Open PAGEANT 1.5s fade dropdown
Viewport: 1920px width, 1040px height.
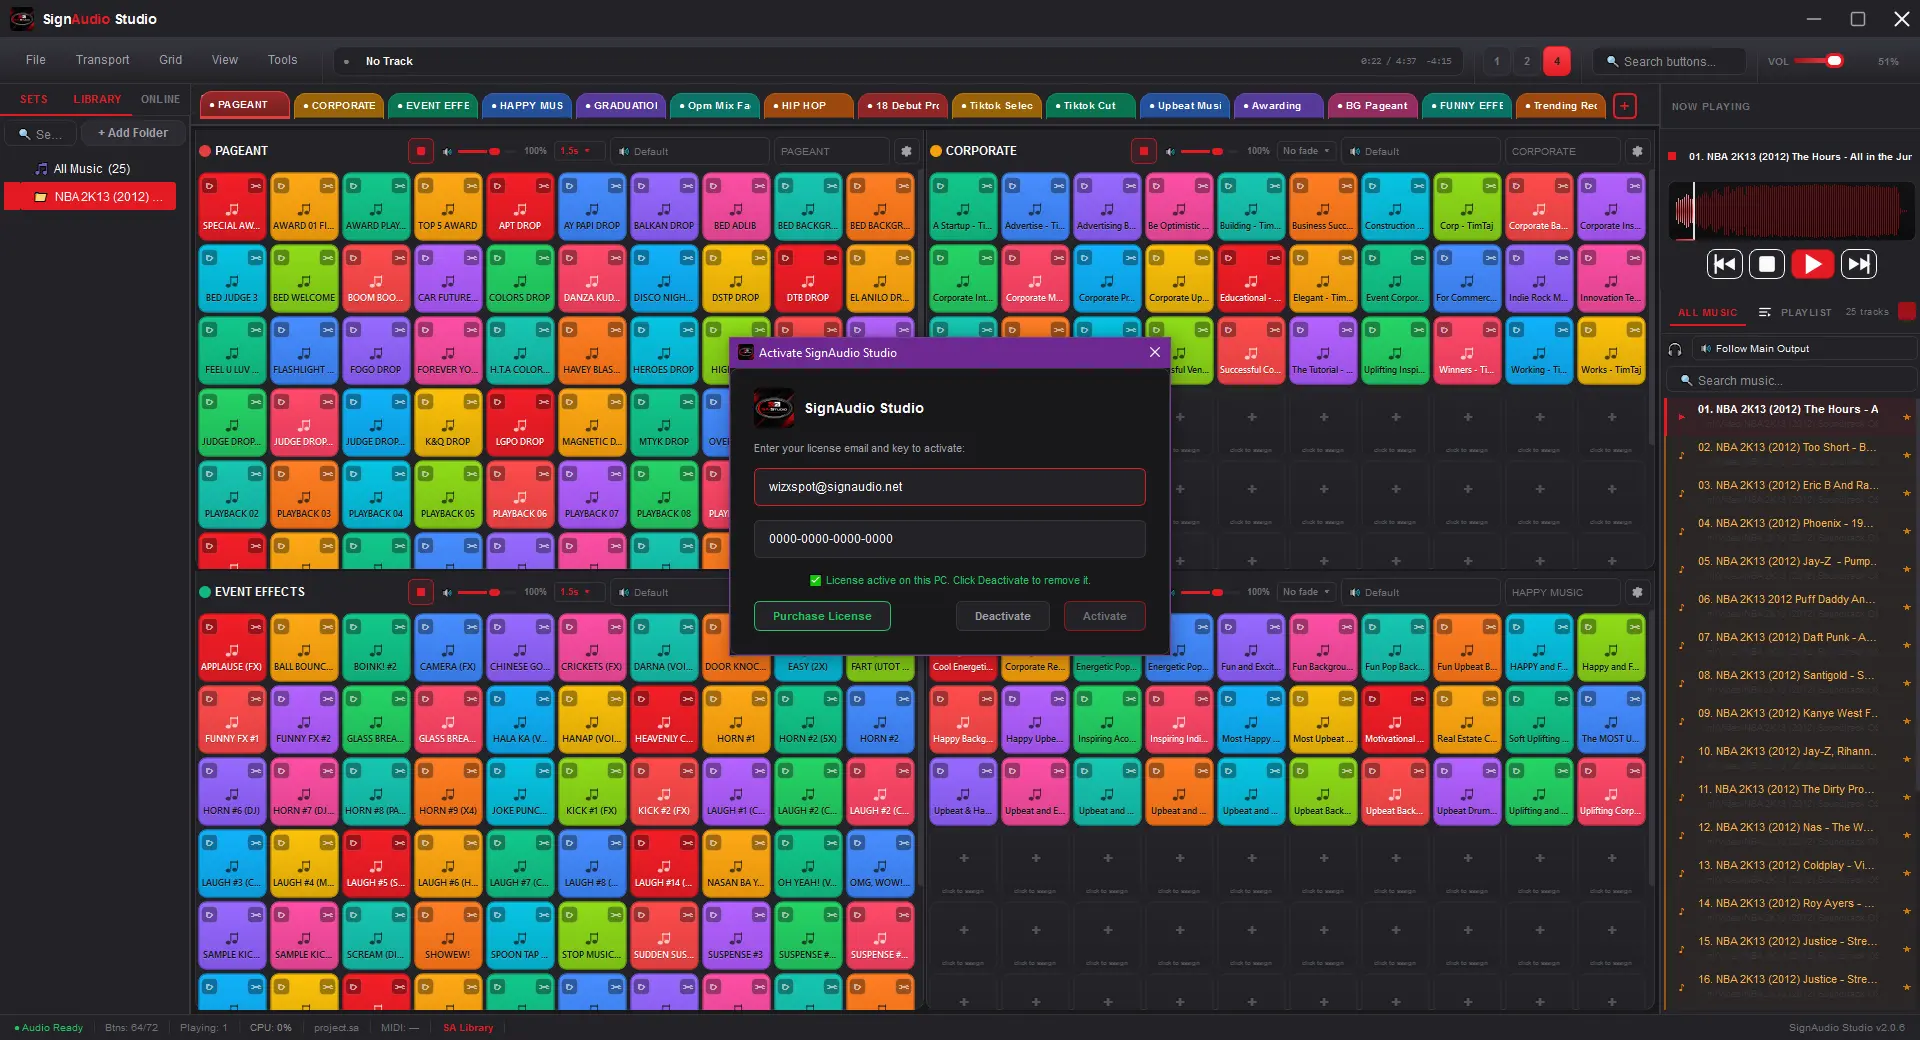coord(580,151)
